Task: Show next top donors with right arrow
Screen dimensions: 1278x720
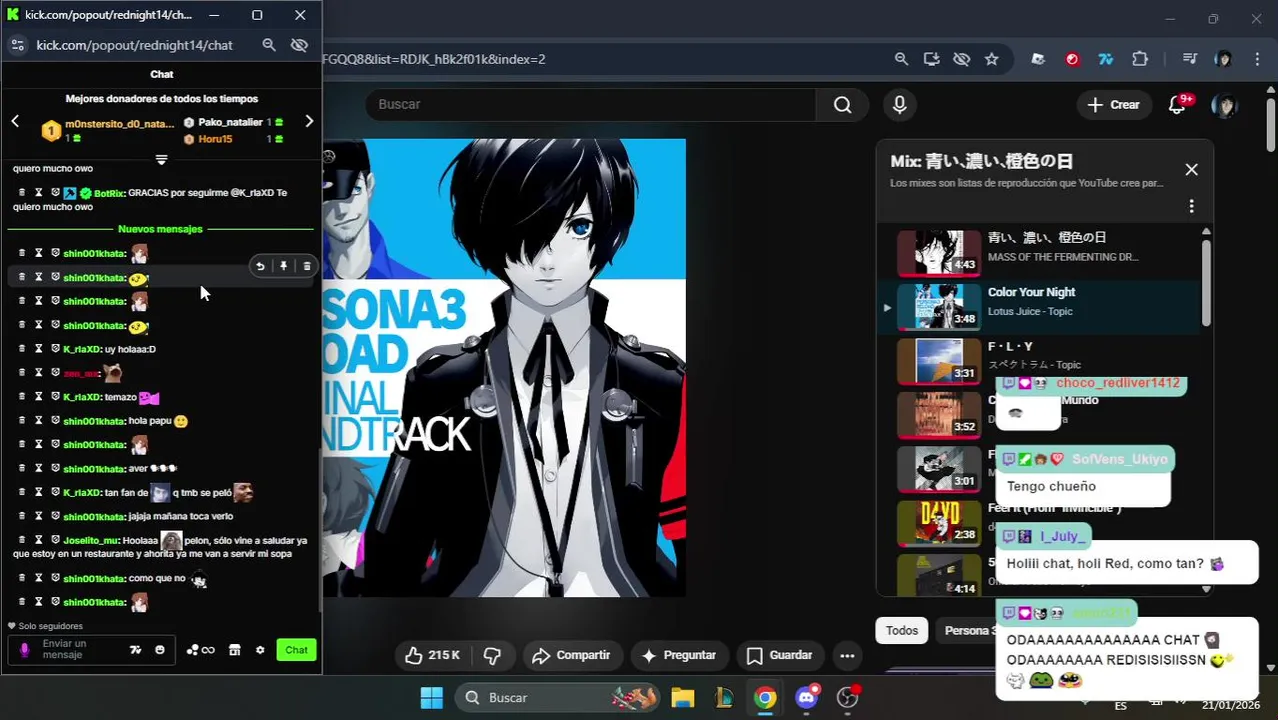Action: 309,121
